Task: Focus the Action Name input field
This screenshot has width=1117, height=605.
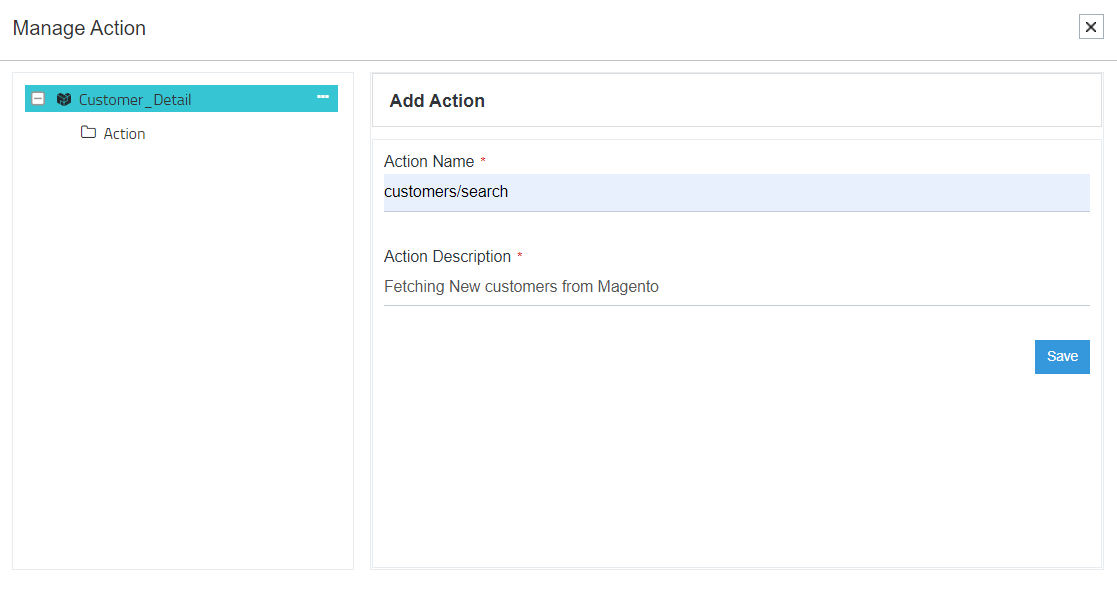Action: 736,192
